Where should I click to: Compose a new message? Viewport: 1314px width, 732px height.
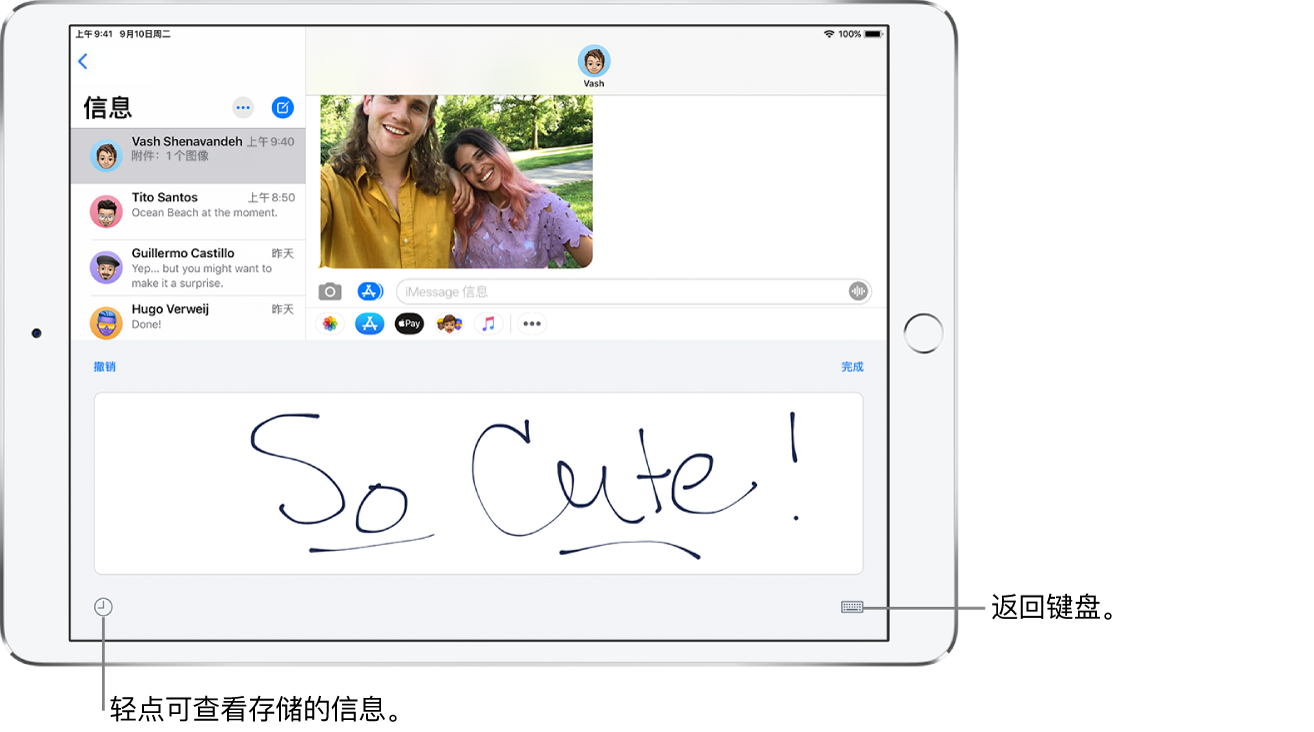(283, 107)
